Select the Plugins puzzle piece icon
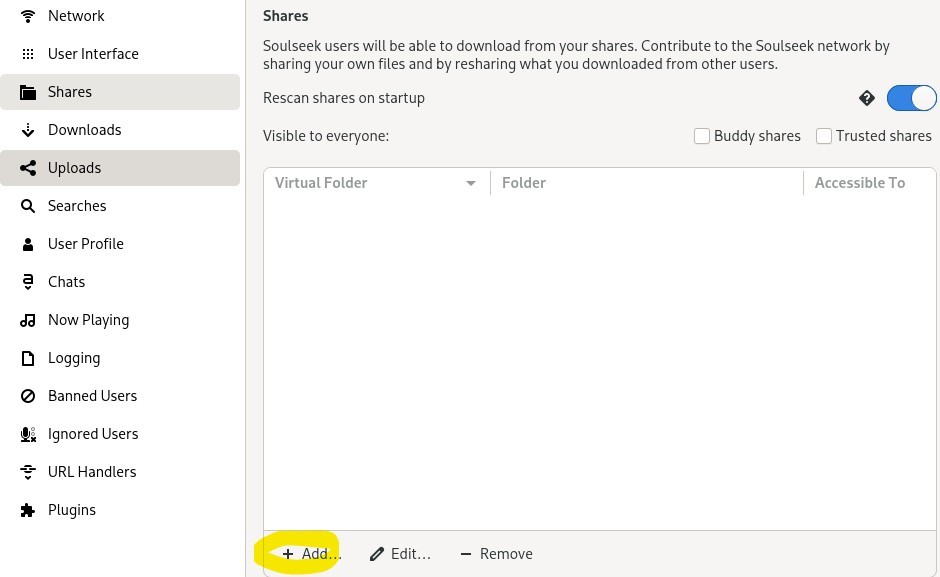Viewport: 940px width, 577px height. (x=28, y=510)
